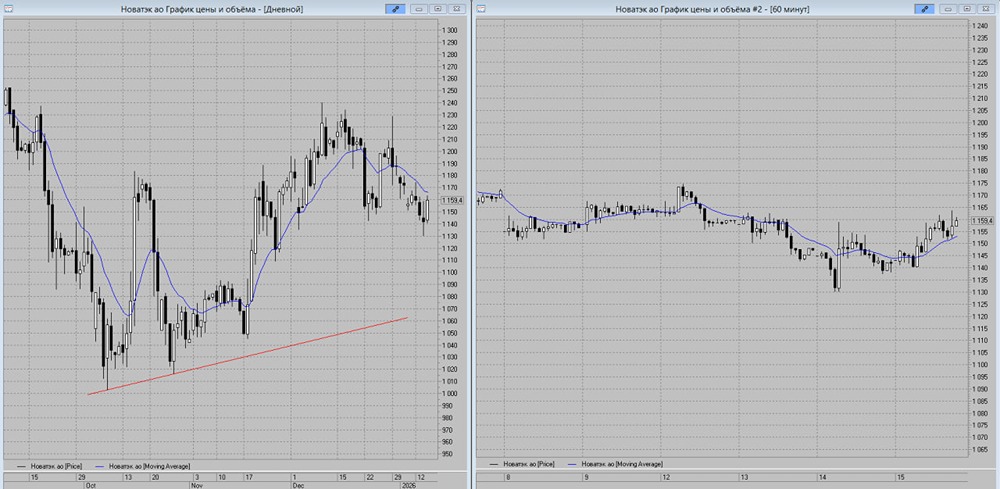This screenshot has width=1000, height=489.
Task: Click the 1 300 level on the daily price axis
Action: tap(452, 31)
